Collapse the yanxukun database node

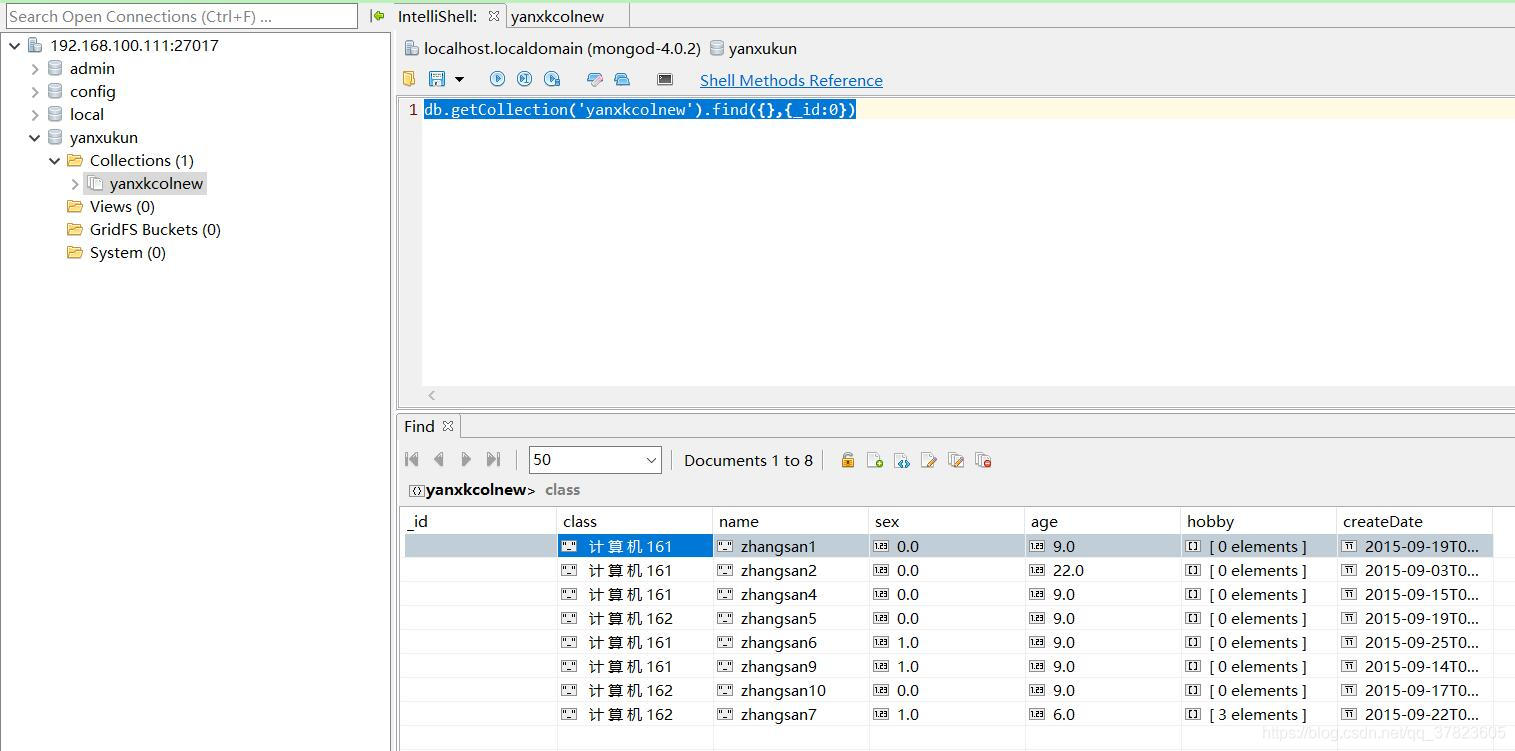pyautogui.click(x=35, y=137)
